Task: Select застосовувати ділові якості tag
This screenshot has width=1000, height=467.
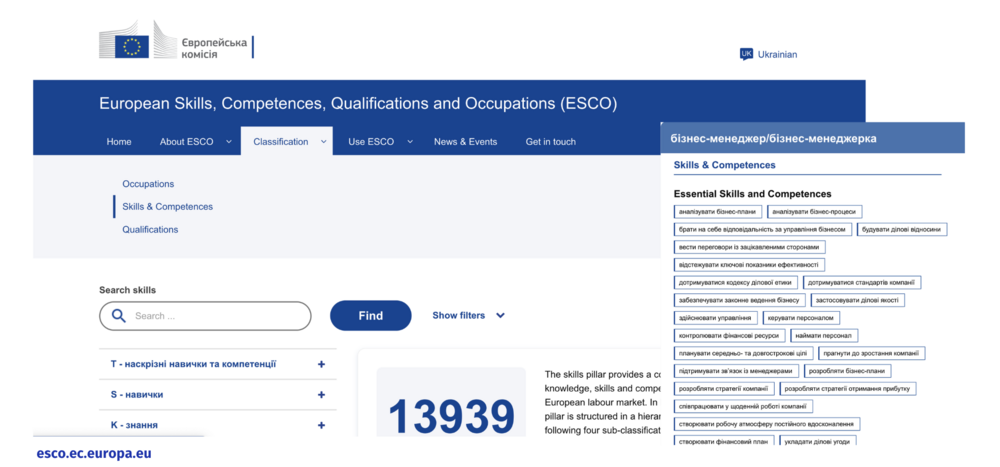Action: (x=857, y=300)
